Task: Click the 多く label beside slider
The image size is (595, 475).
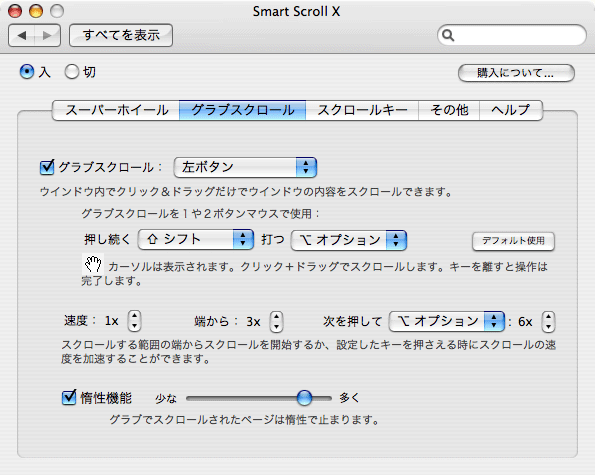Action: coord(349,398)
